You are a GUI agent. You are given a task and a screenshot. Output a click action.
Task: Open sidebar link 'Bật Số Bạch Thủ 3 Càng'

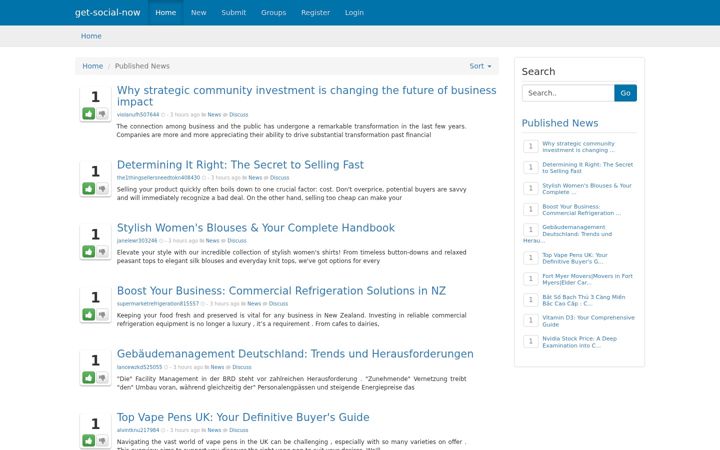tap(584, 300)
